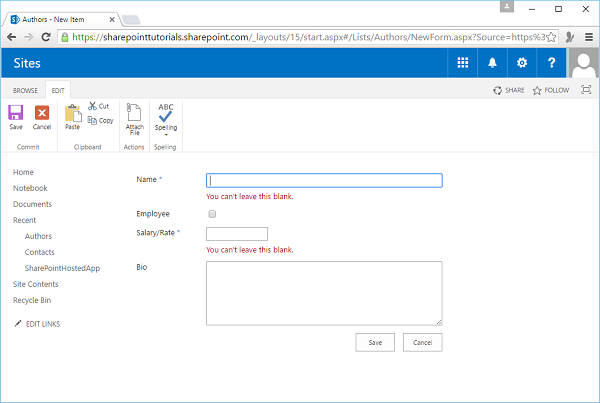Open the notifications bell
This screenshot has width=600, height=403.
tap(492, 63)
